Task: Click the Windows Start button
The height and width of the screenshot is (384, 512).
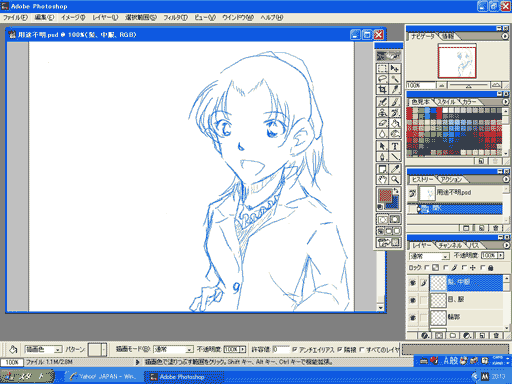Action: 27,377
